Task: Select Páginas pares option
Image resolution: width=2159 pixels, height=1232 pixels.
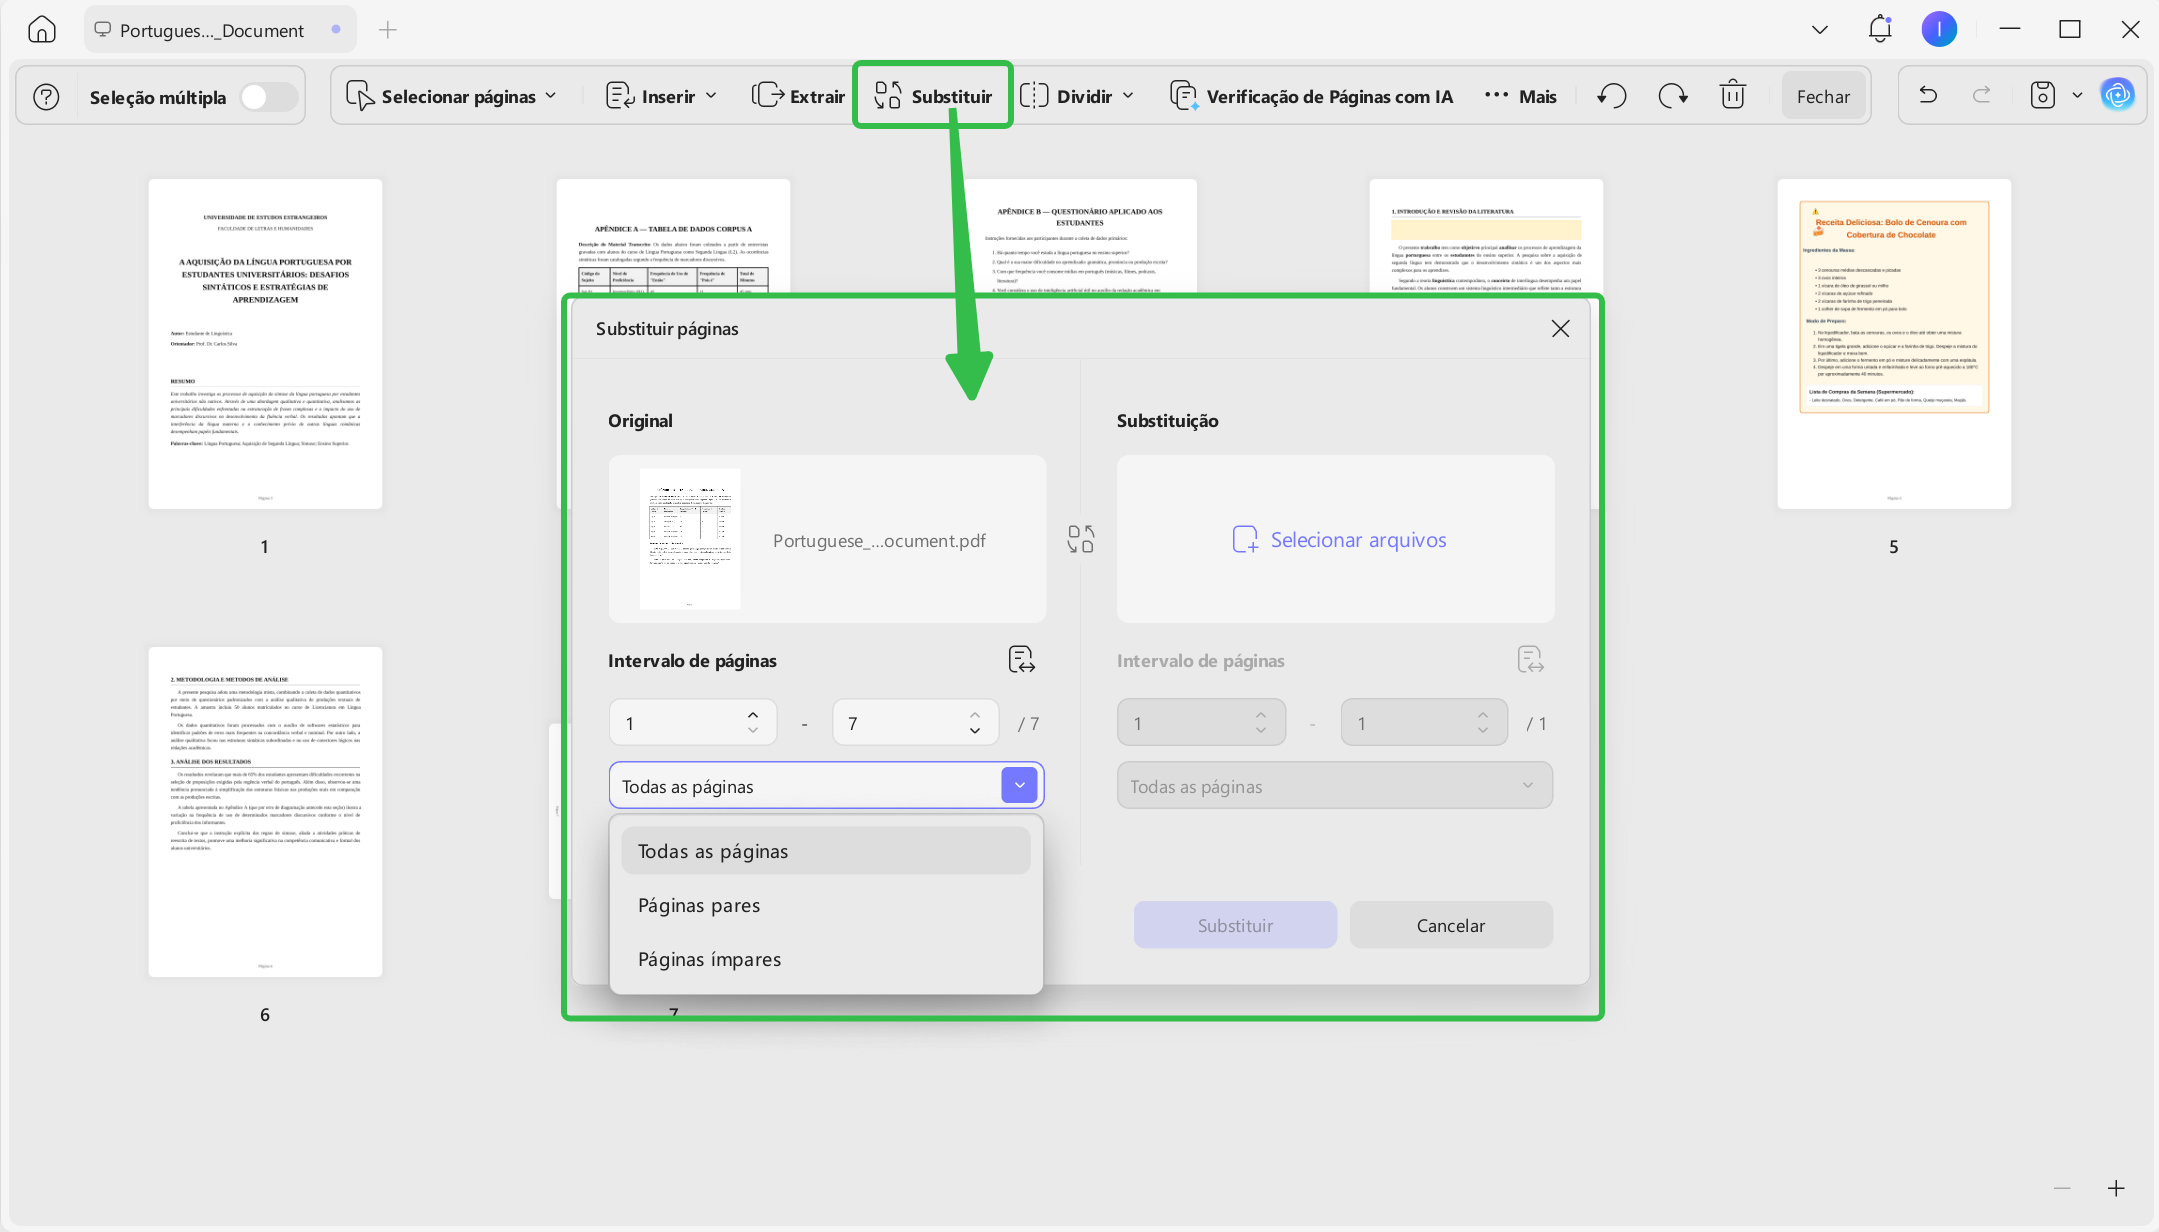Action: 826,905
